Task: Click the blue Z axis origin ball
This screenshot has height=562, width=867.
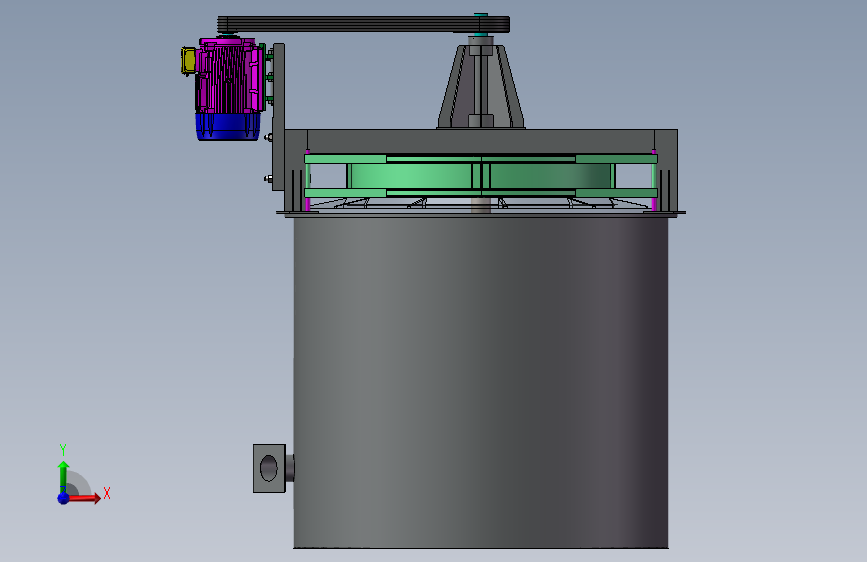Action: coord(64,498)
